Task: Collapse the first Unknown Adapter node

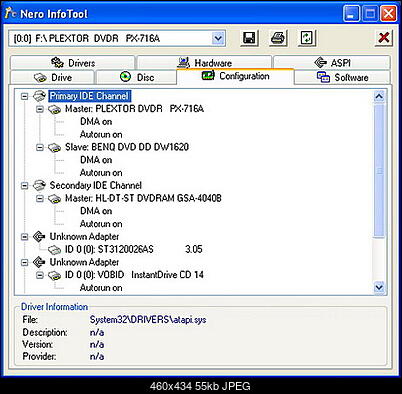Action: pyautogui.click(x=24, y=237)
